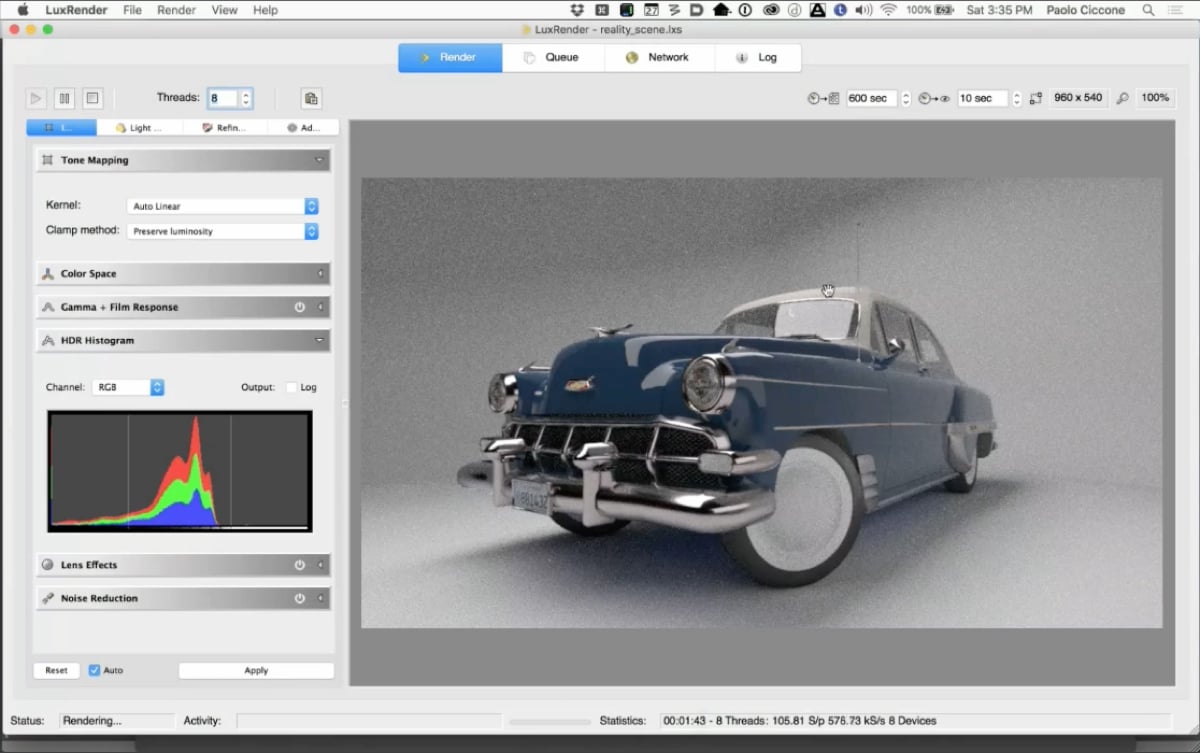Screen dimensions: 1200x753
Task: Open the Apple menu
Action: (x=23, y=10)
